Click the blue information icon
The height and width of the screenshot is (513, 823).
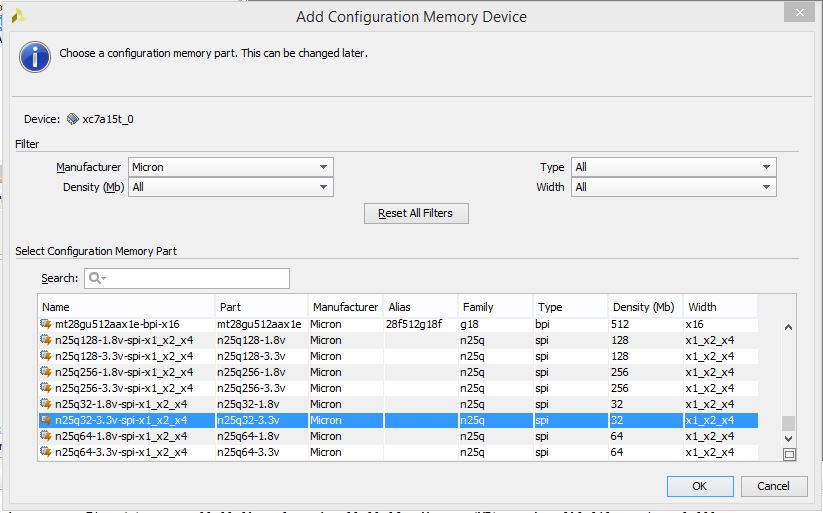pos(35,57)
